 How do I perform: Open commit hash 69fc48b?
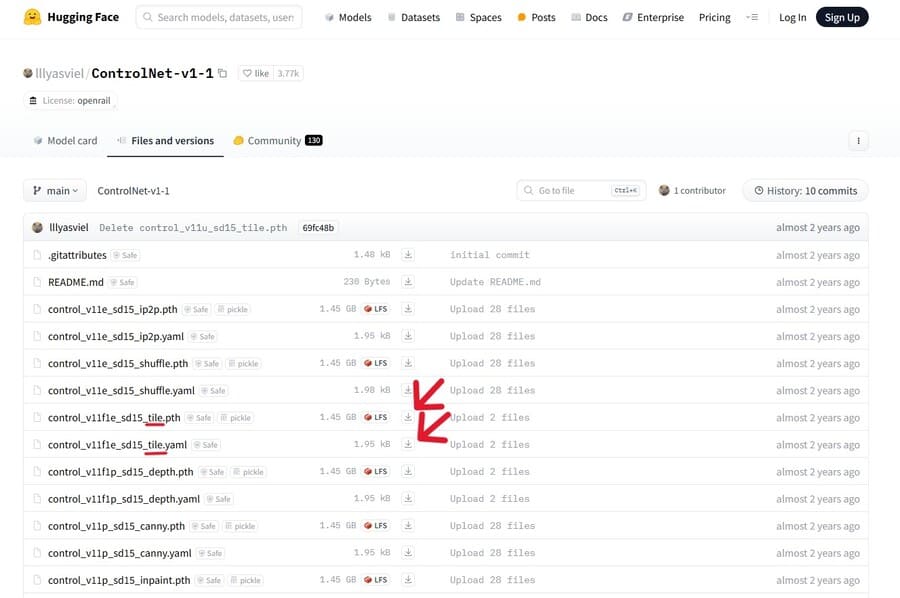318,228
